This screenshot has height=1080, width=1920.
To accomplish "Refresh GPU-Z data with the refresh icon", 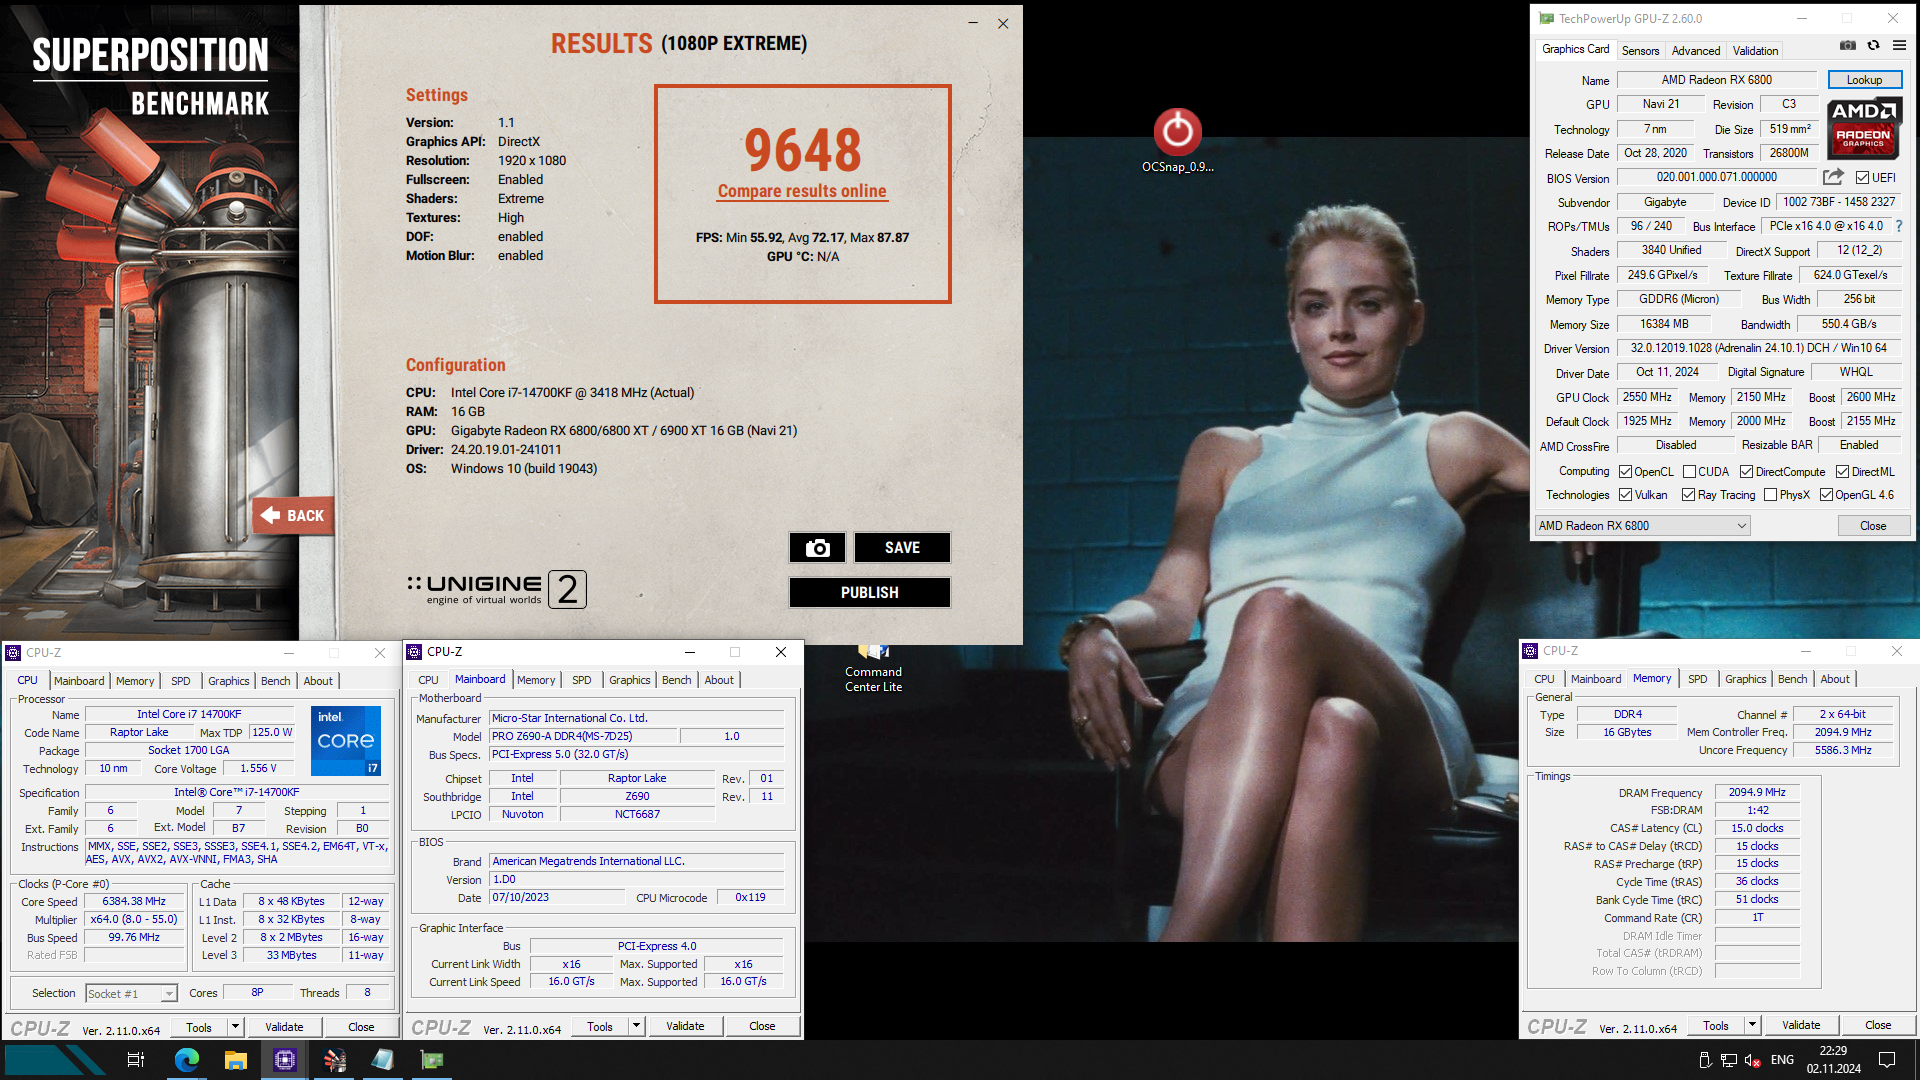I will (x=1874, y=45).
